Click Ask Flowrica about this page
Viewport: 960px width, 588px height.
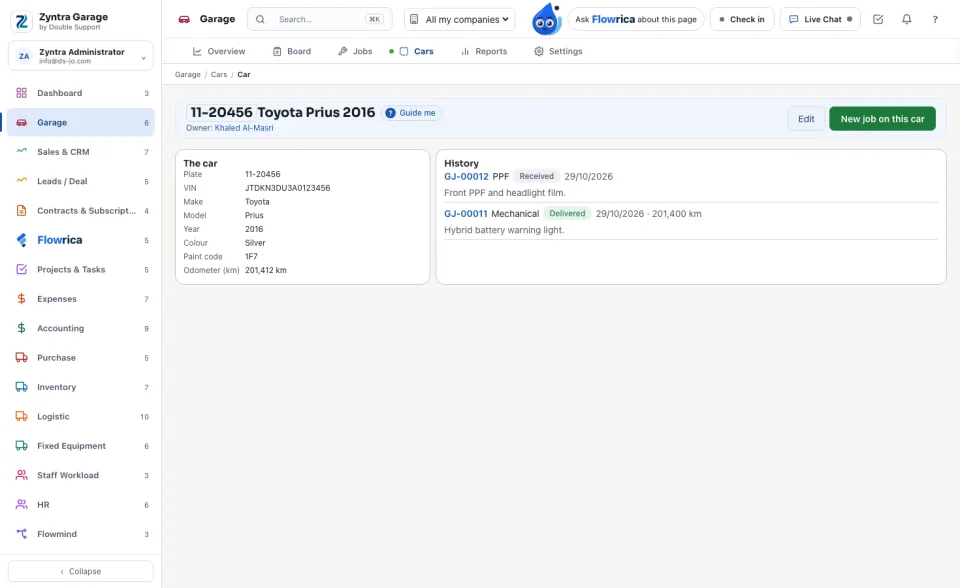(636, 20)
